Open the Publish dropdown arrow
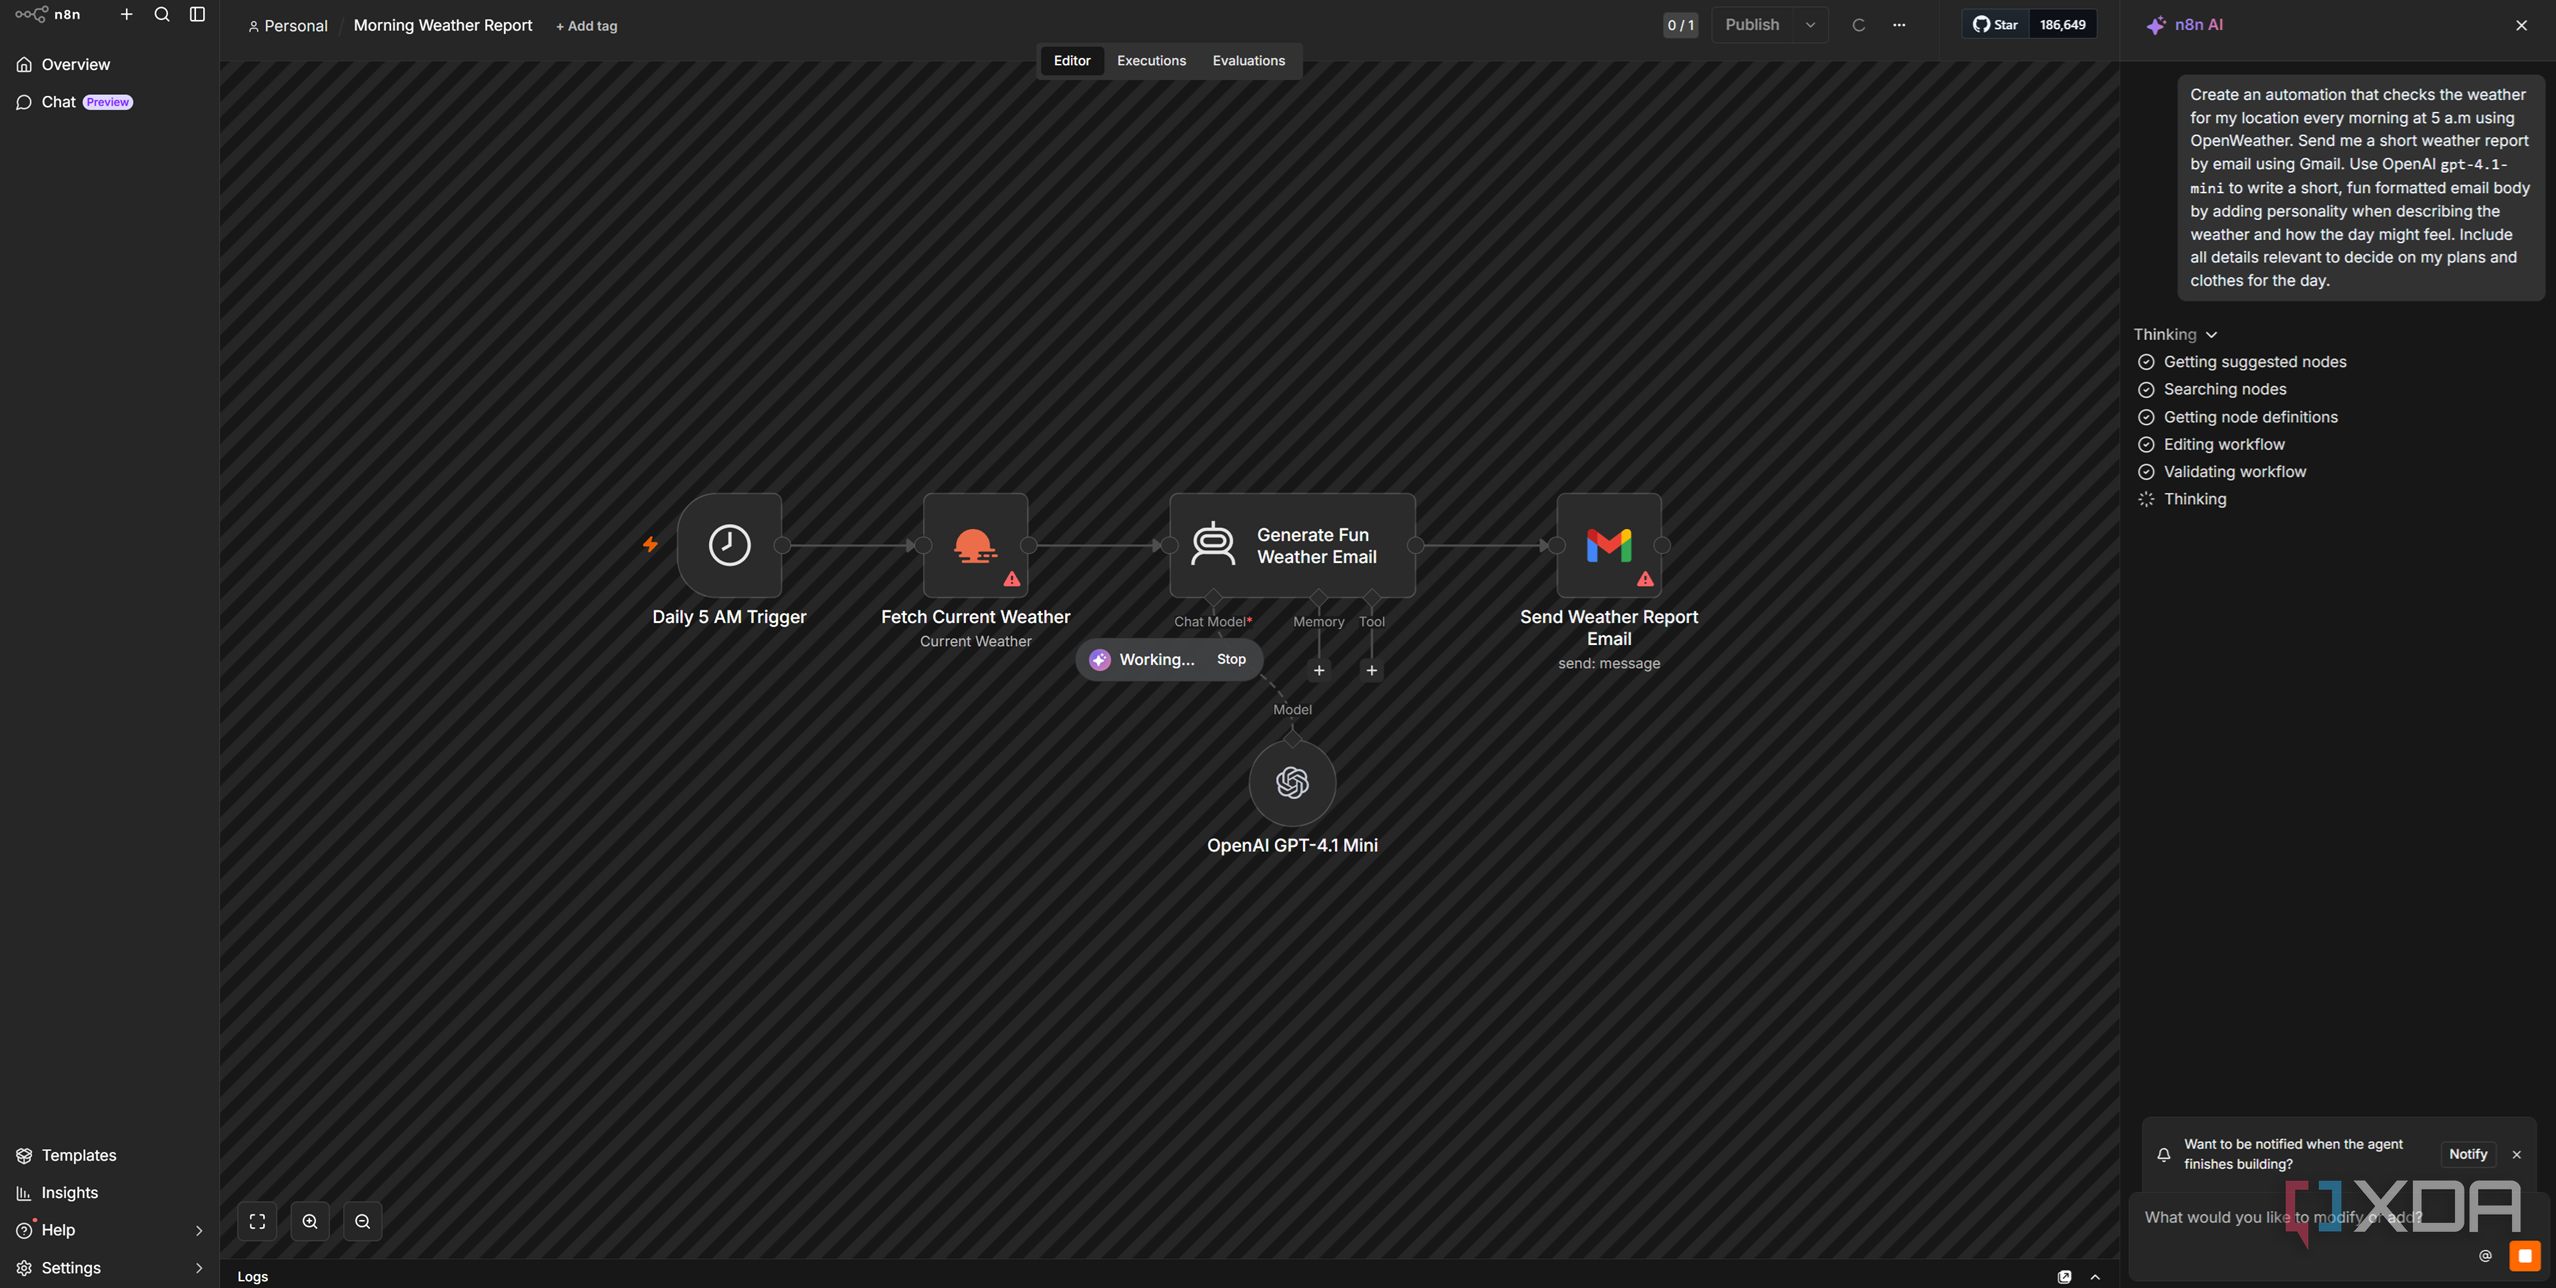Viewport: 2556px width, 1288px height. tap(1810, 25)
